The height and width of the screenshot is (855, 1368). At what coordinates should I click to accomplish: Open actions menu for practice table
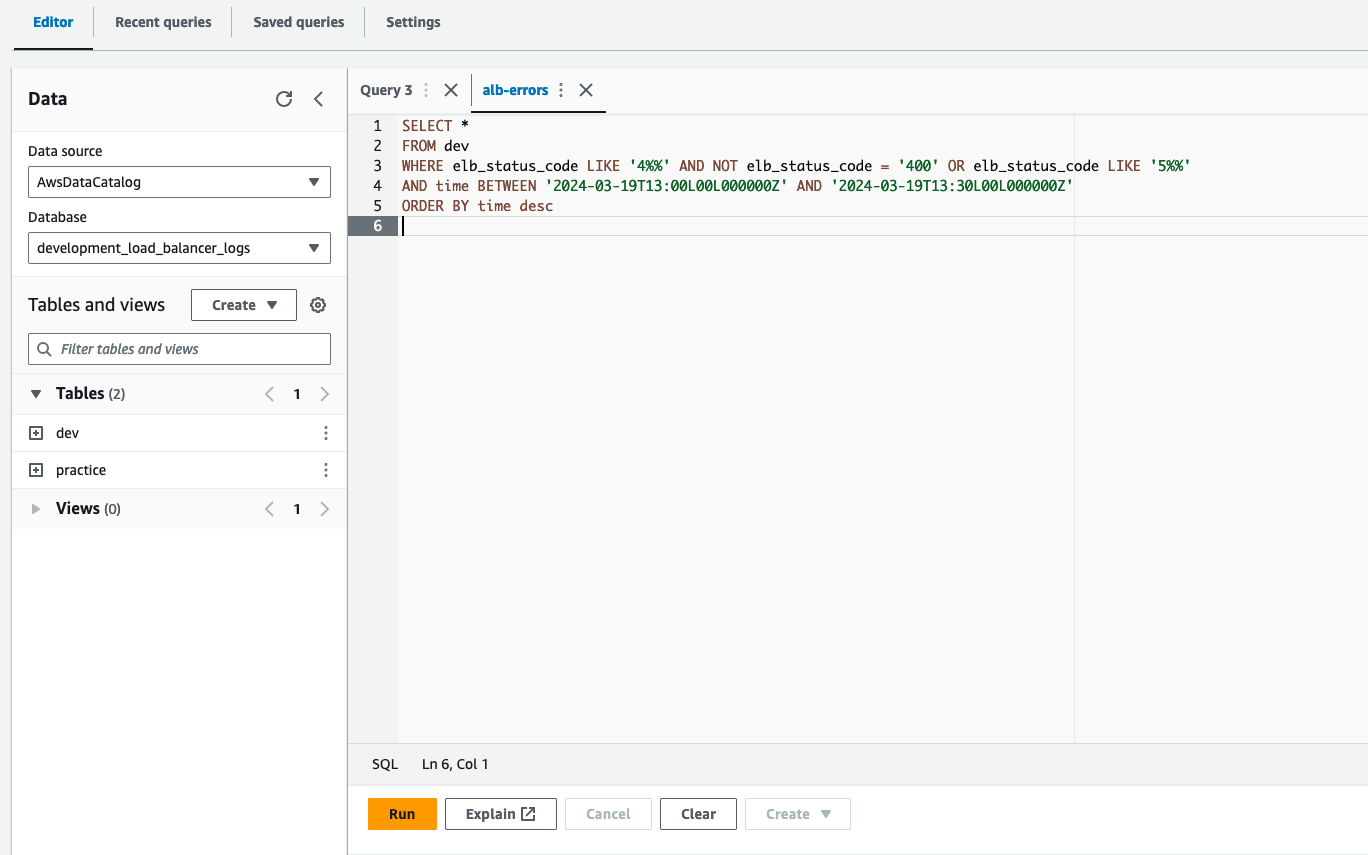click(x=325, y=470)
